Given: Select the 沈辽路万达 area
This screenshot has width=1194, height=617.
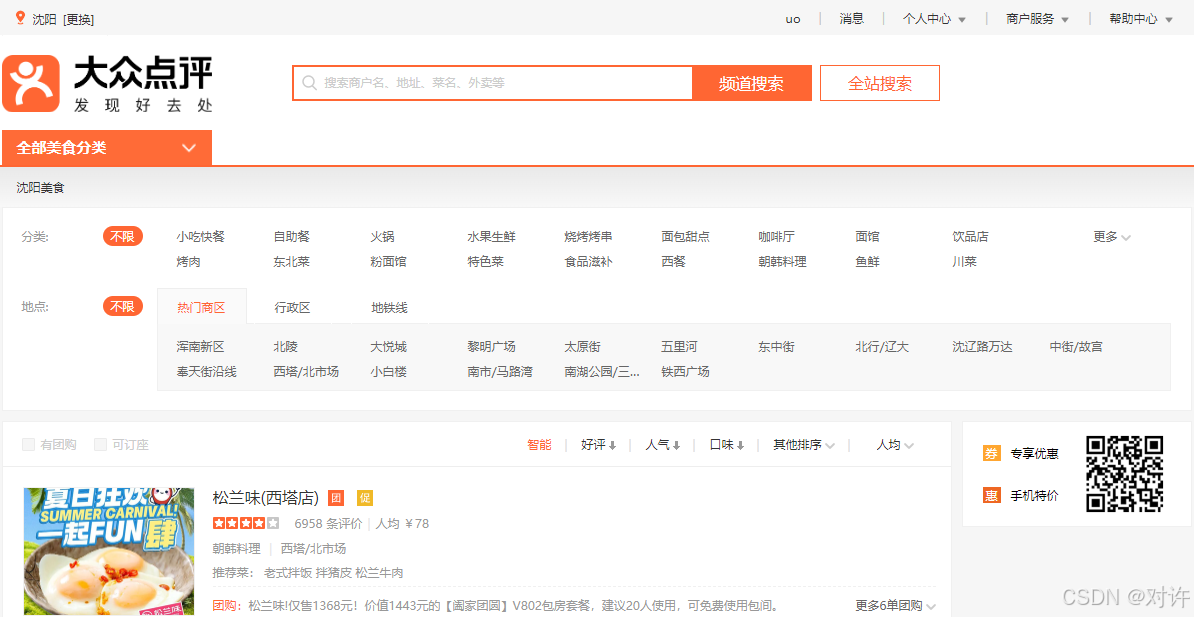Looking at the screenshot, I should [982, 347].
